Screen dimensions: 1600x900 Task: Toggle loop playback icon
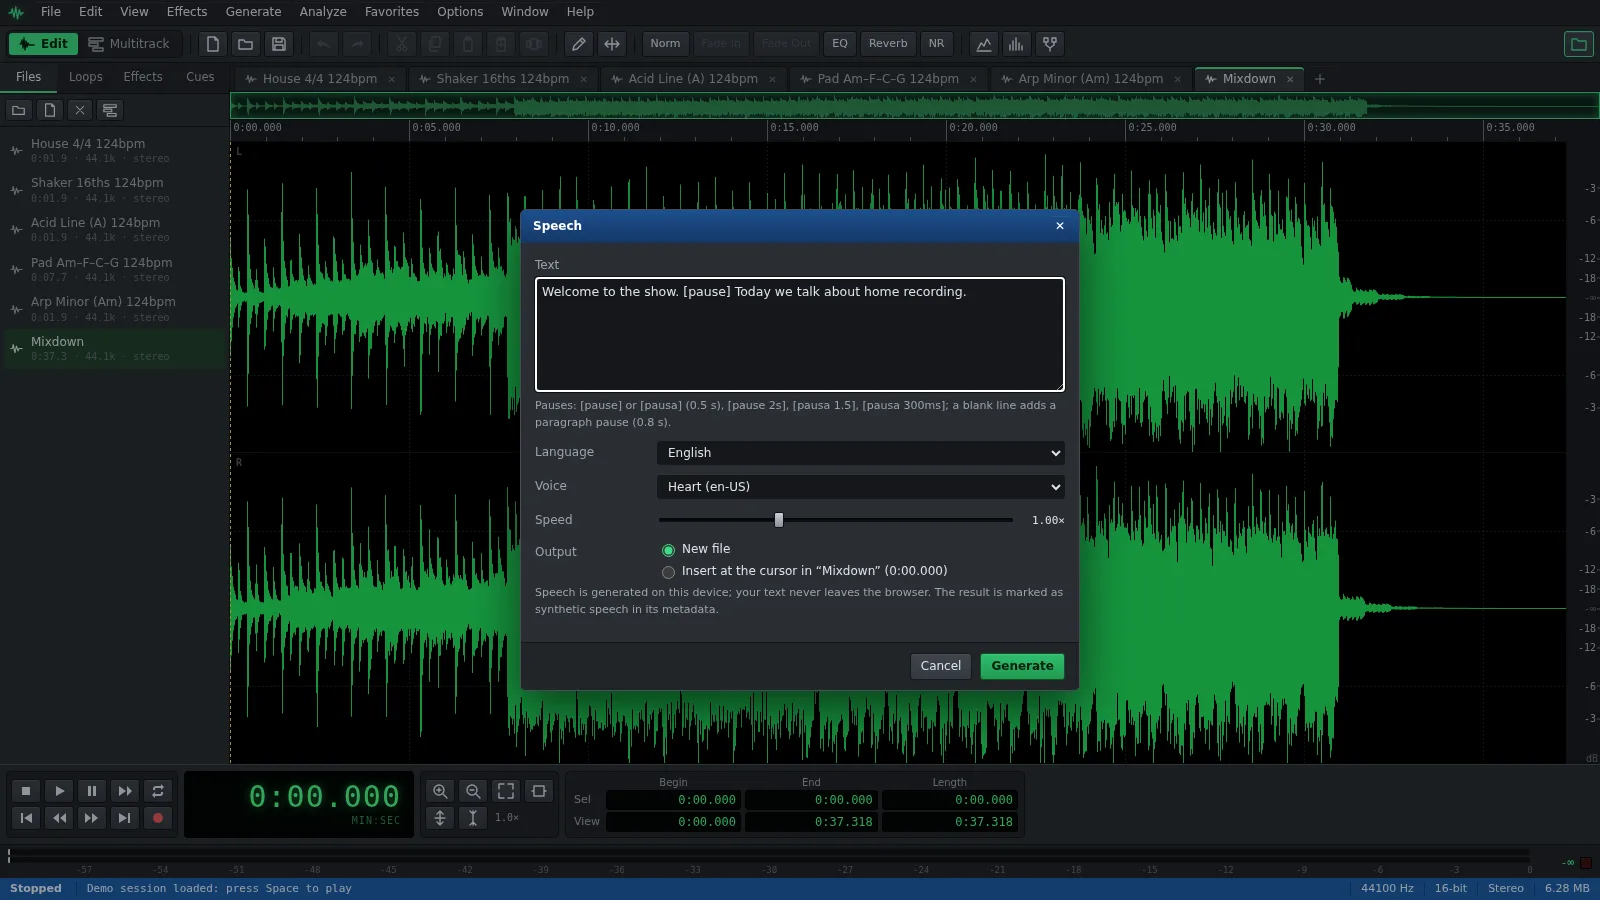158,791
